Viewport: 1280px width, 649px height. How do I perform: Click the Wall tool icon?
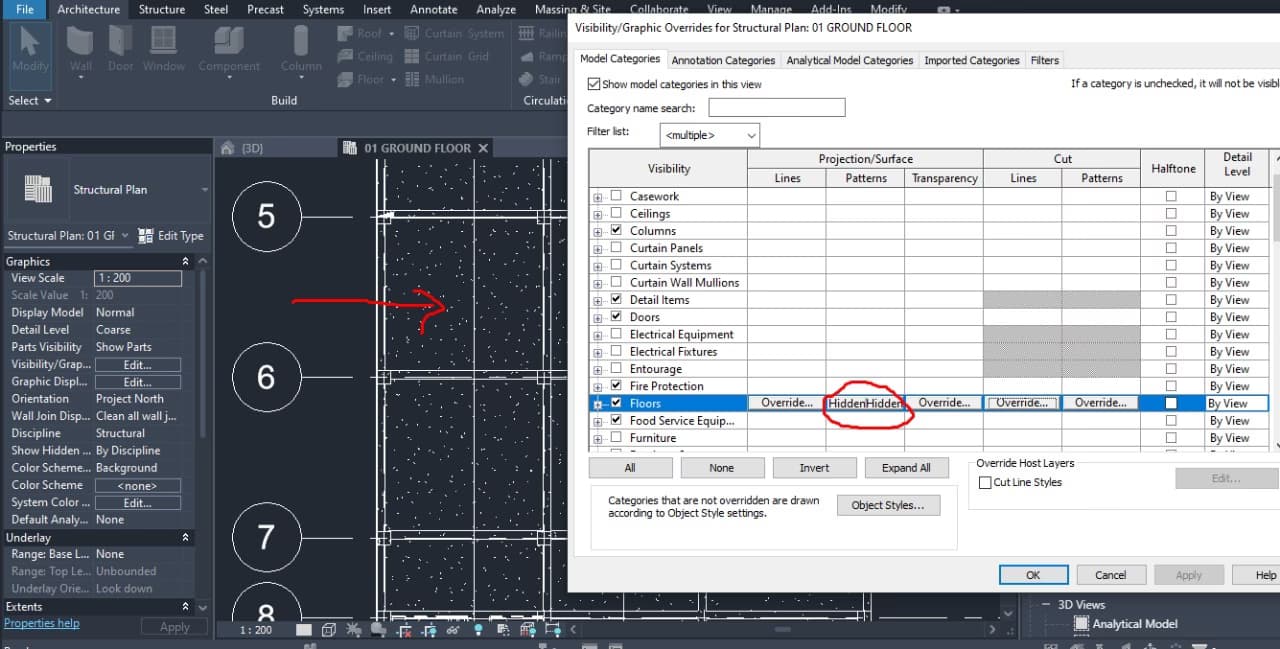[x=80, y=50]
